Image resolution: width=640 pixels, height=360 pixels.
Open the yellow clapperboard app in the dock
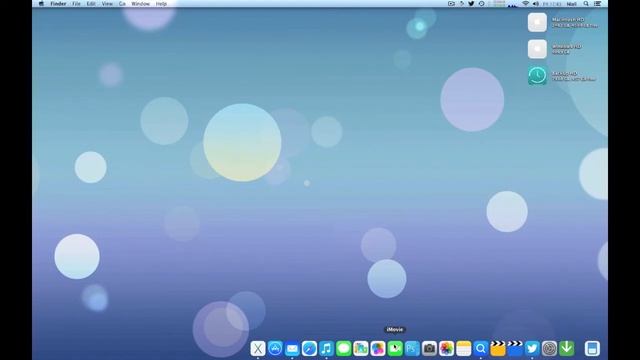pyautogui.click(x=498, y=349)
